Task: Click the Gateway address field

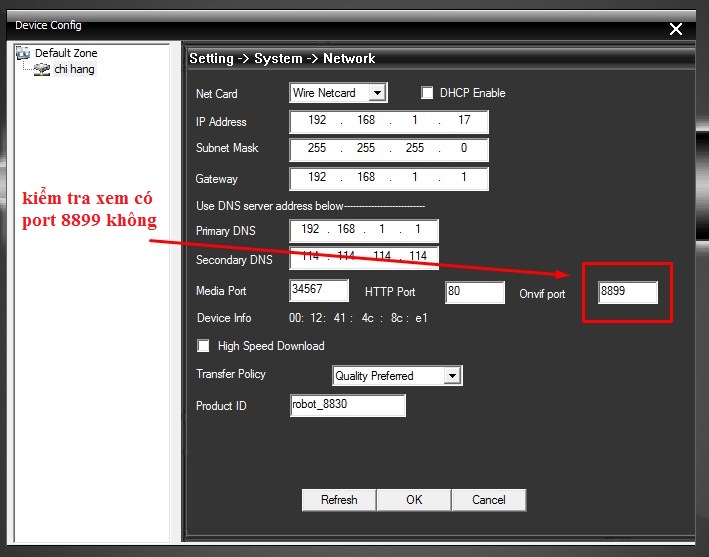Action: (389, 178)
